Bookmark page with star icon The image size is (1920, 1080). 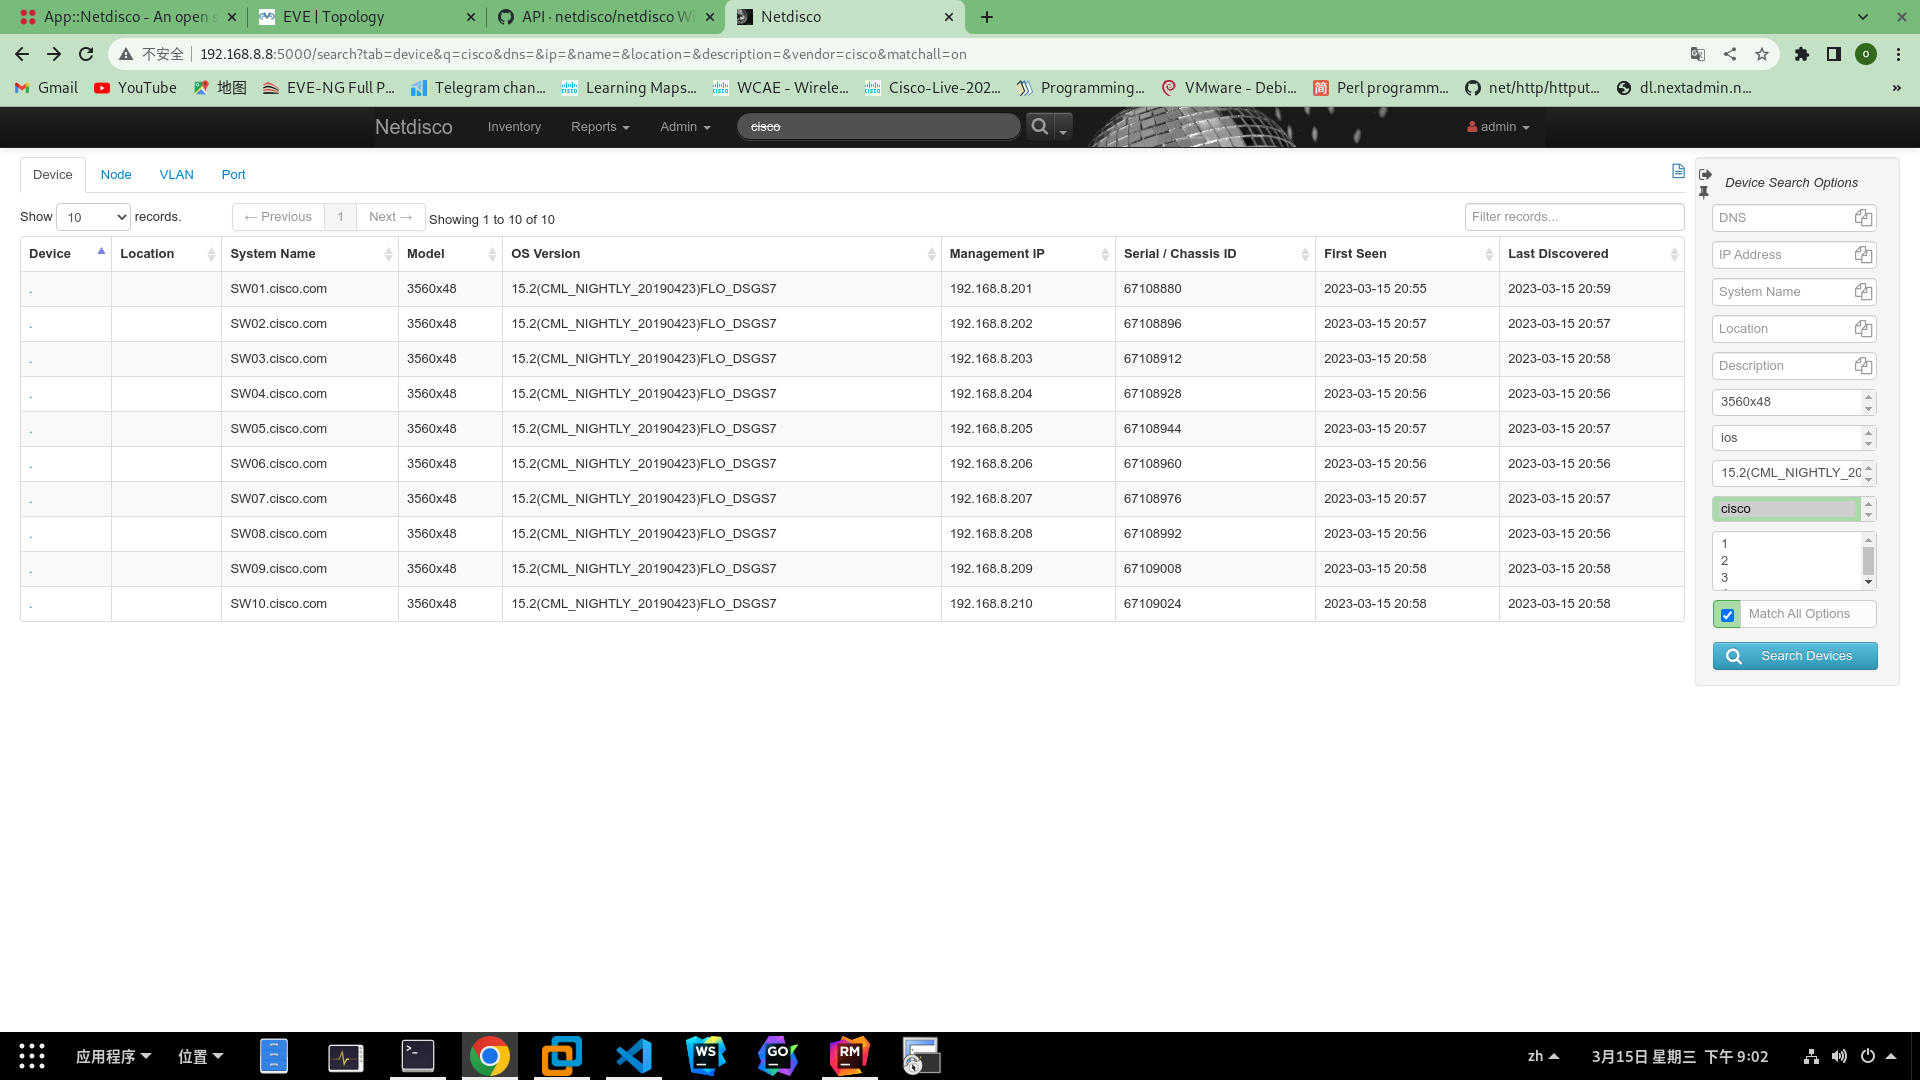(1762, 54)
